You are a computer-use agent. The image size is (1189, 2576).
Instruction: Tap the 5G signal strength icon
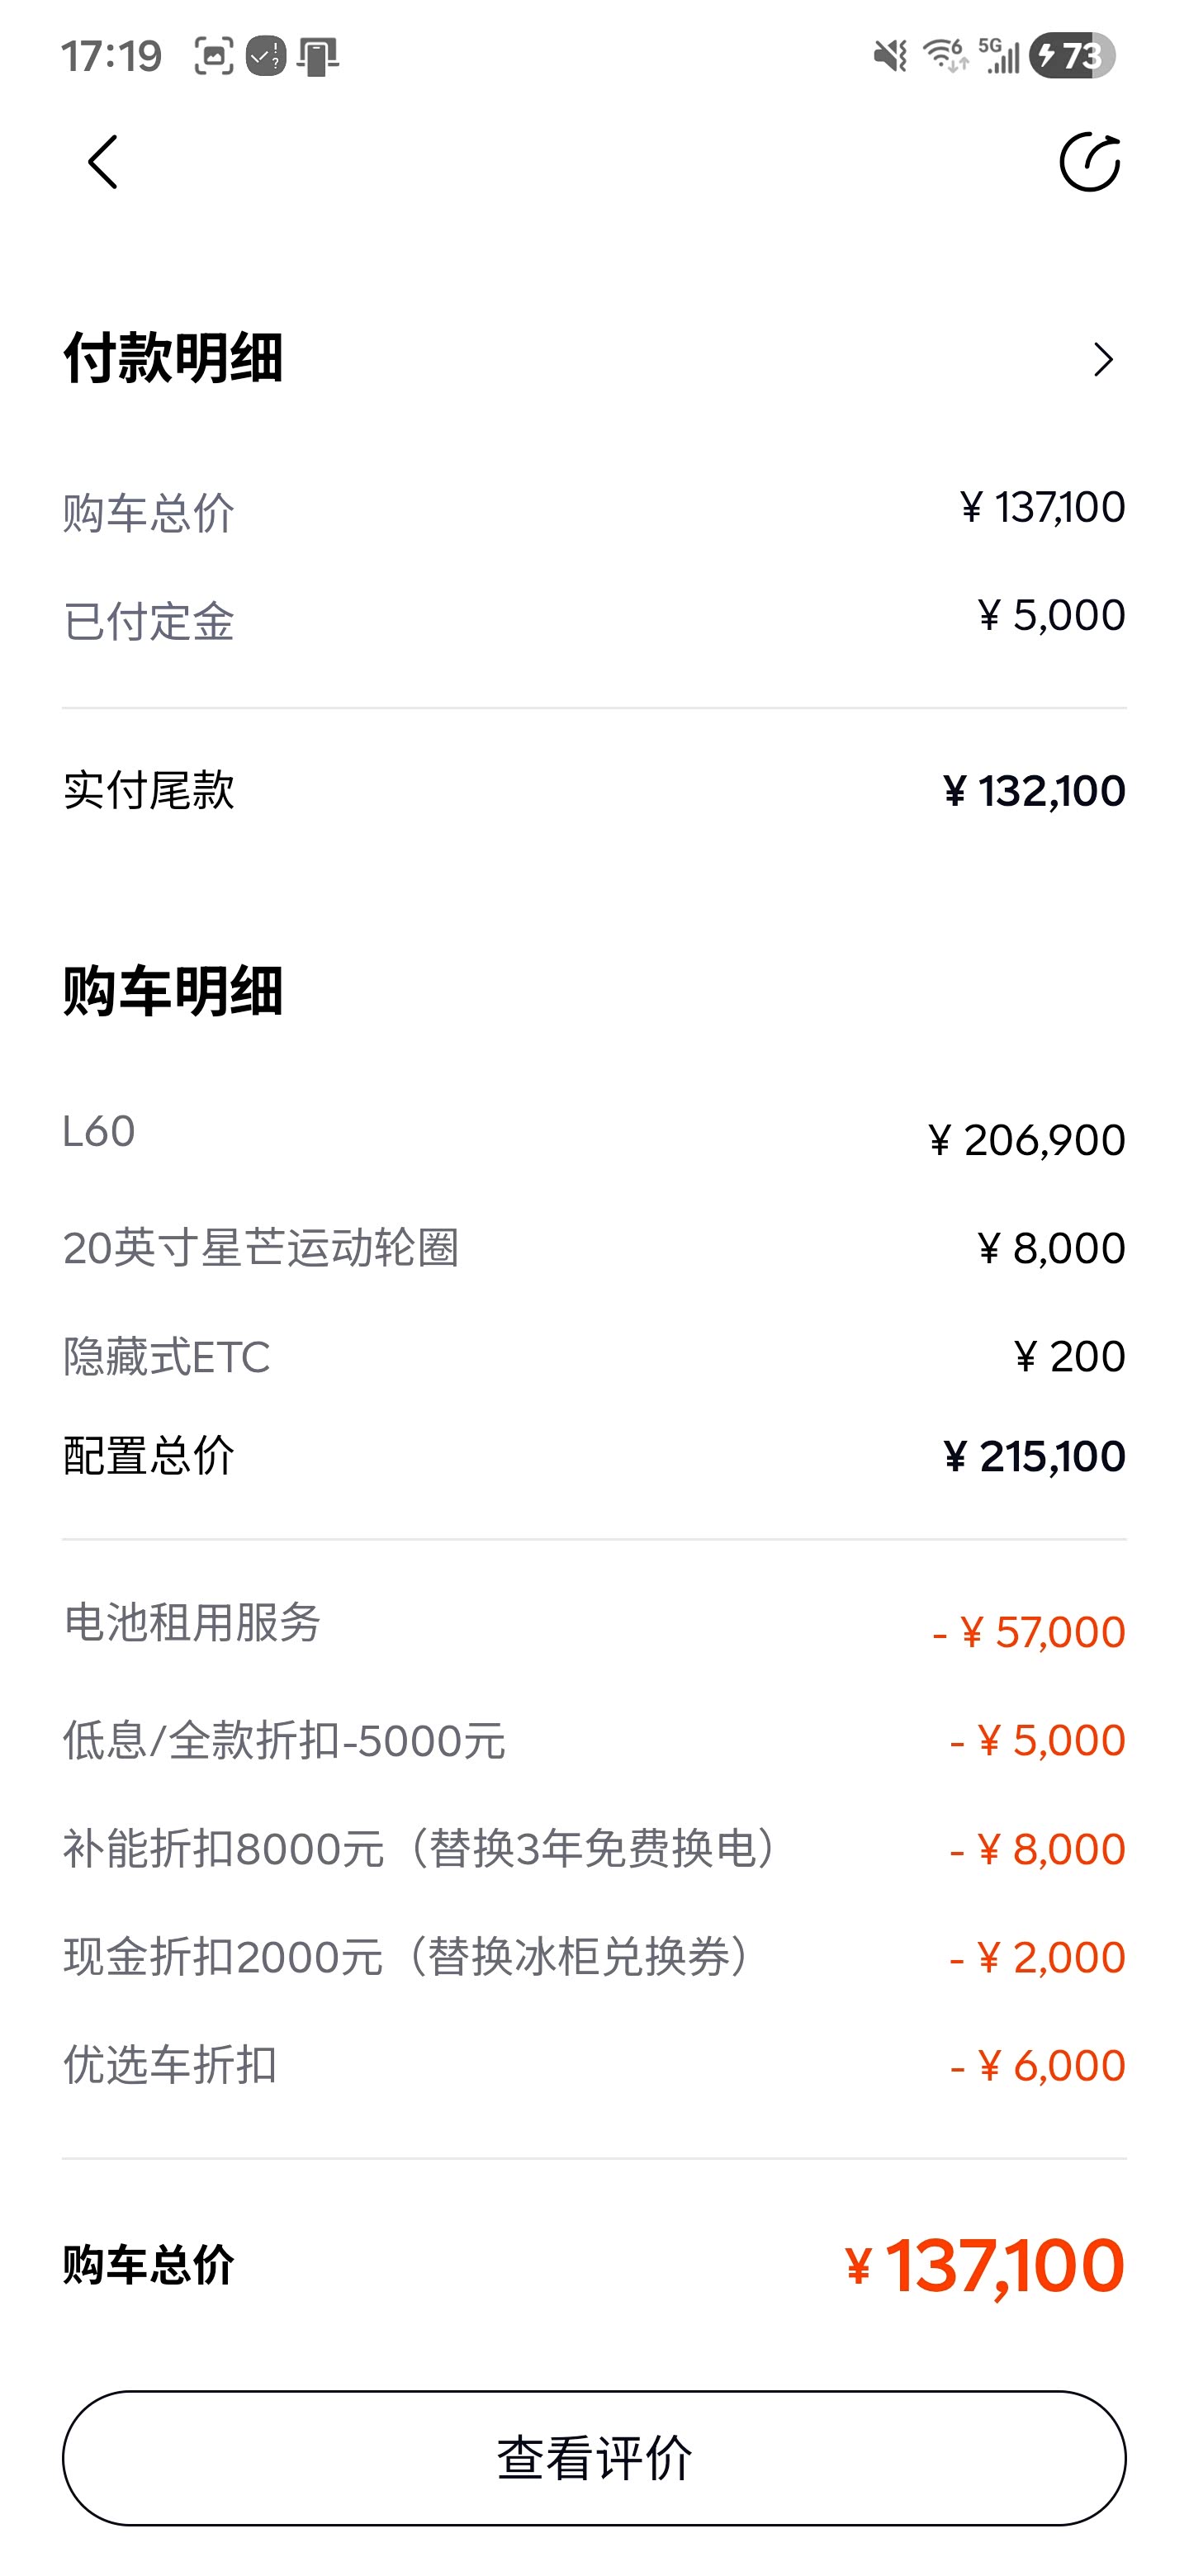click(x=999, y=56)
